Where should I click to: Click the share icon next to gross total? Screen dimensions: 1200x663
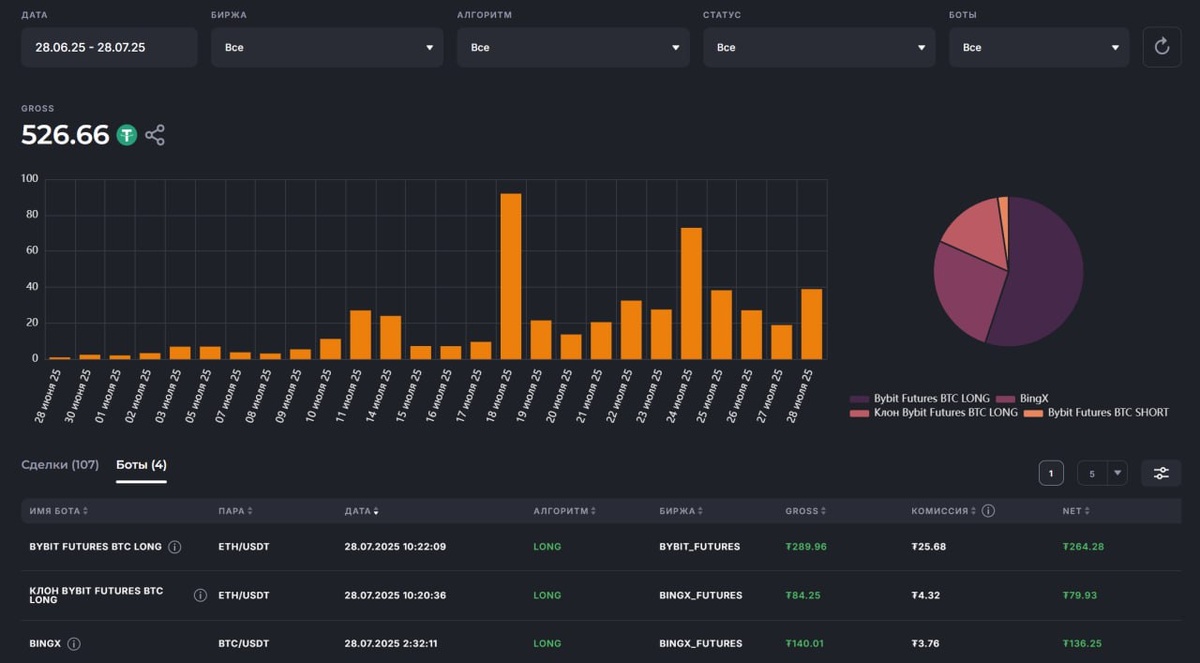155,135
